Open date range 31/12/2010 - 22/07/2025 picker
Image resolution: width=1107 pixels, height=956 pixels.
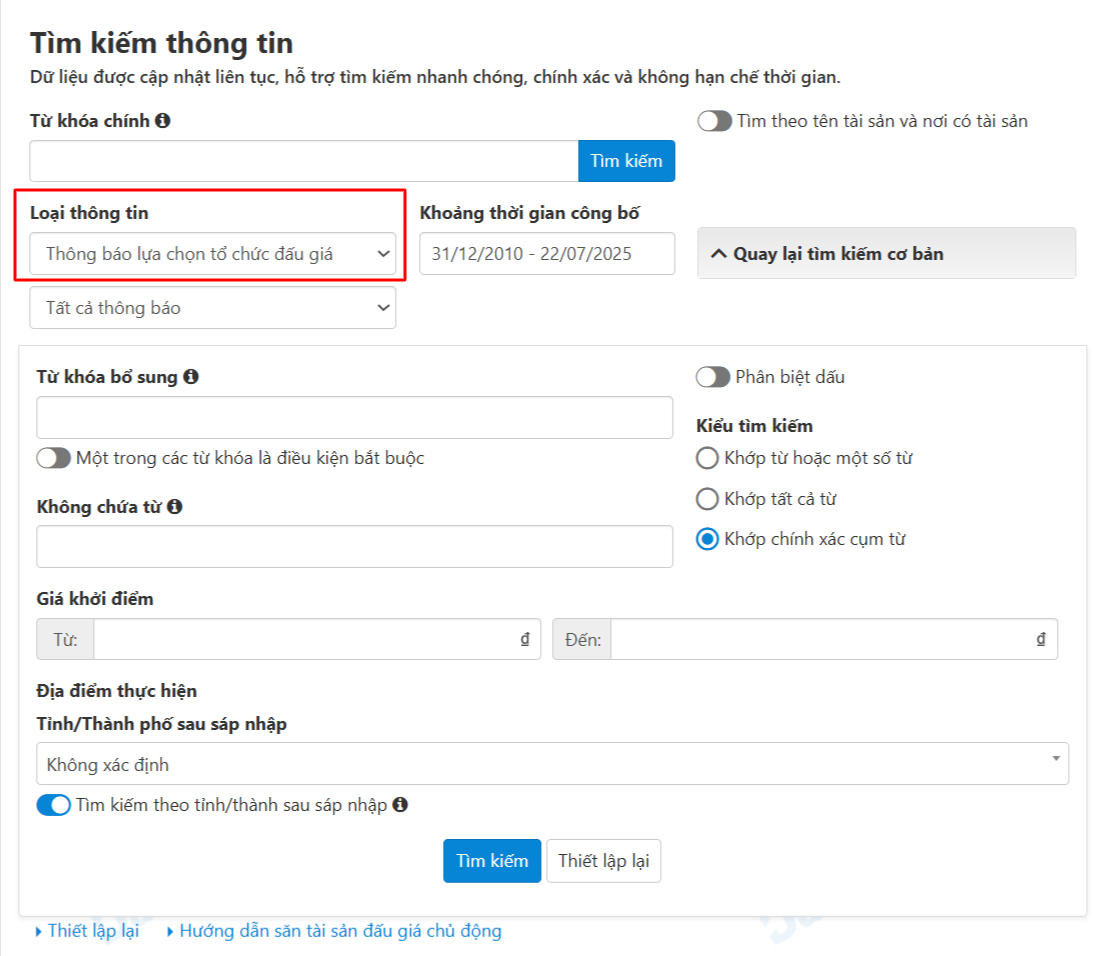click(x=547, y=253)
